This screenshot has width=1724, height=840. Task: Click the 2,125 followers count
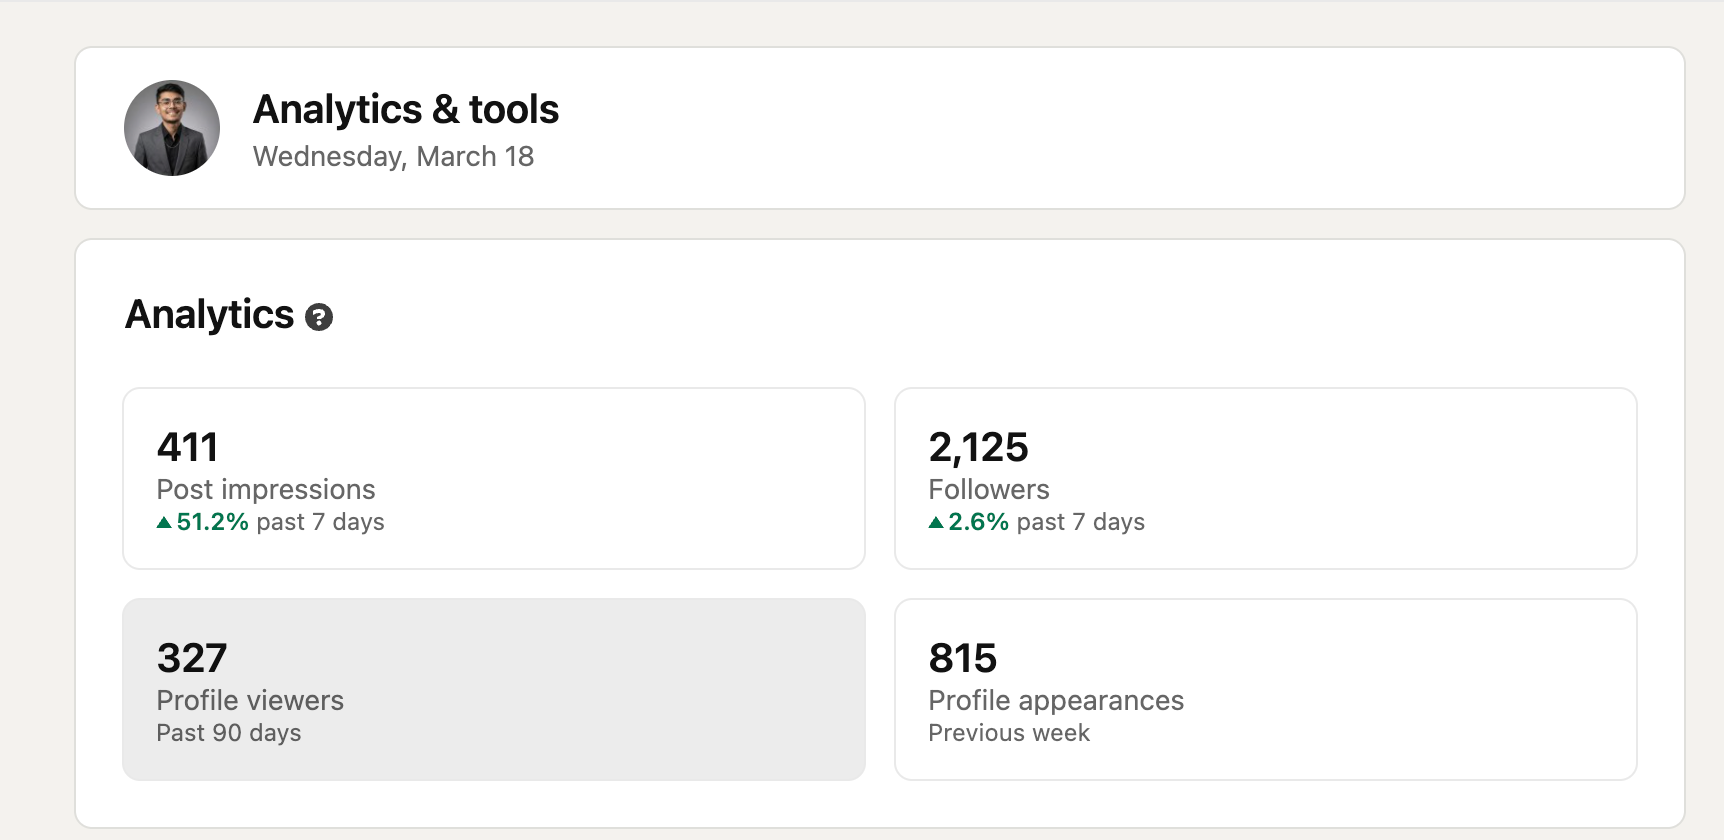(978, 447)
